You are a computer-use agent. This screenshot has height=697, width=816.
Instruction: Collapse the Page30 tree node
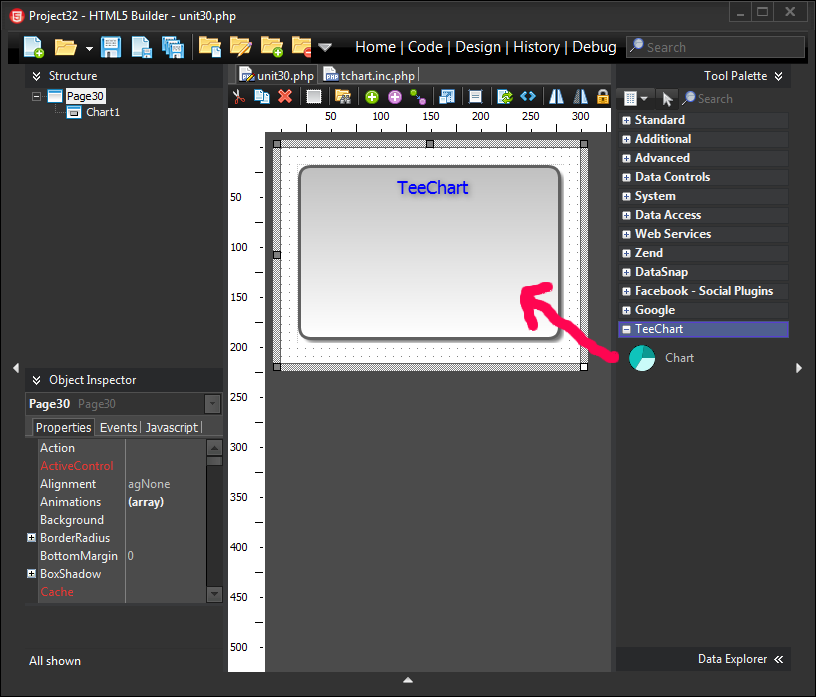36,96
